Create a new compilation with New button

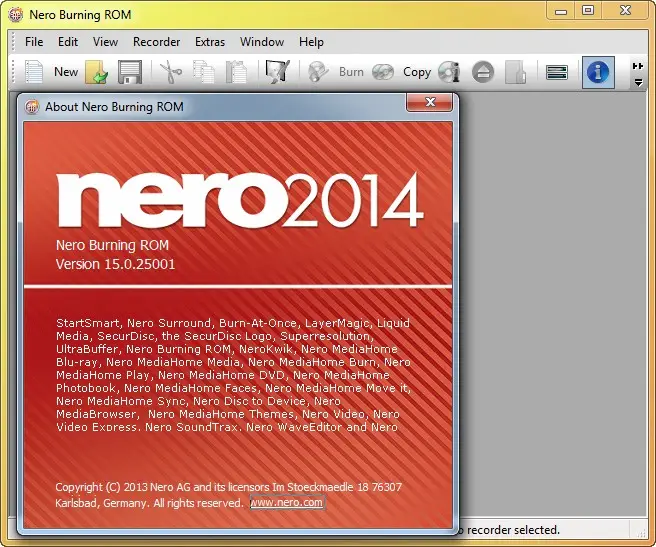coord(52,72)
